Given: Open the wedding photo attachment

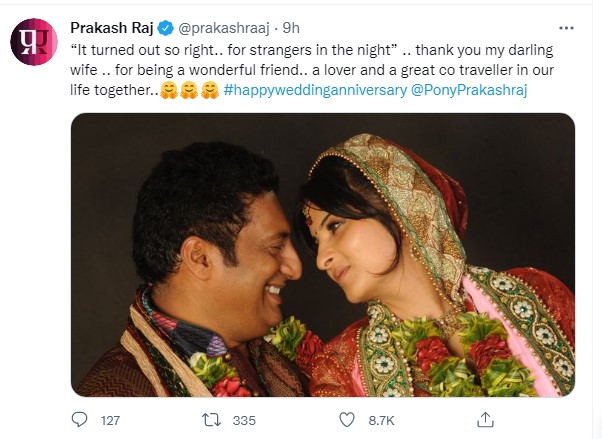Looking at the screenshot, I should pos(322,254).
